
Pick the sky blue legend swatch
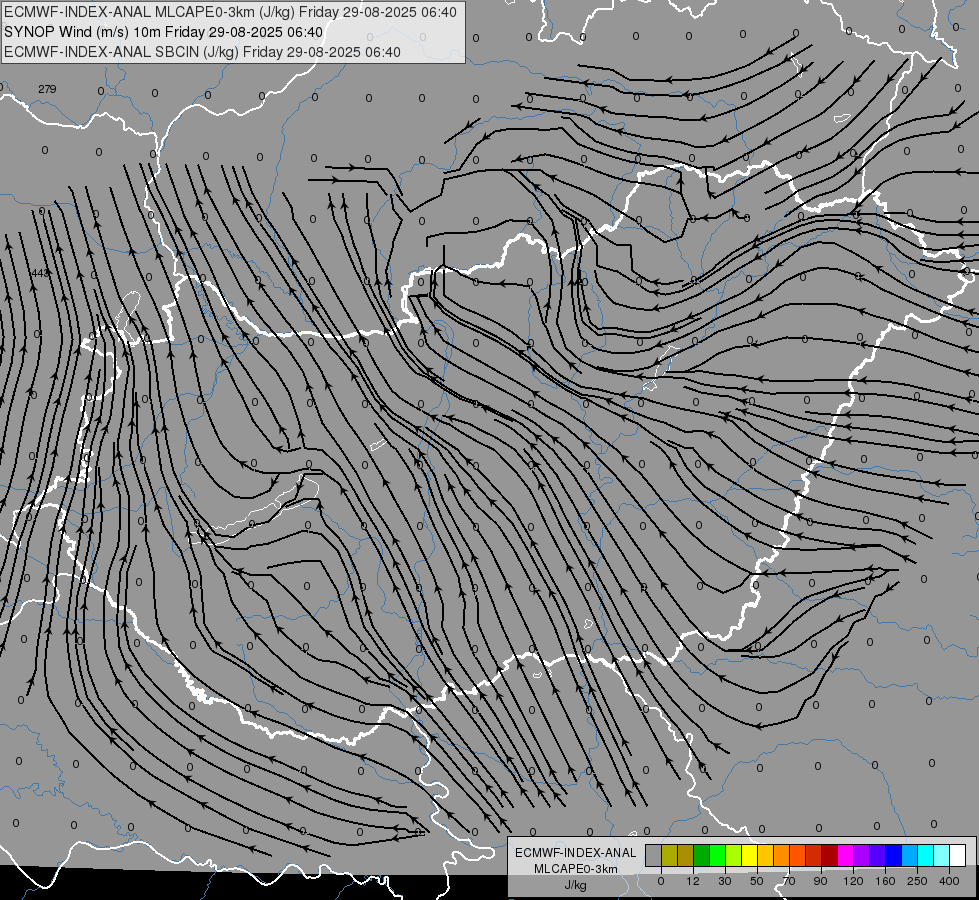(909, 855)
